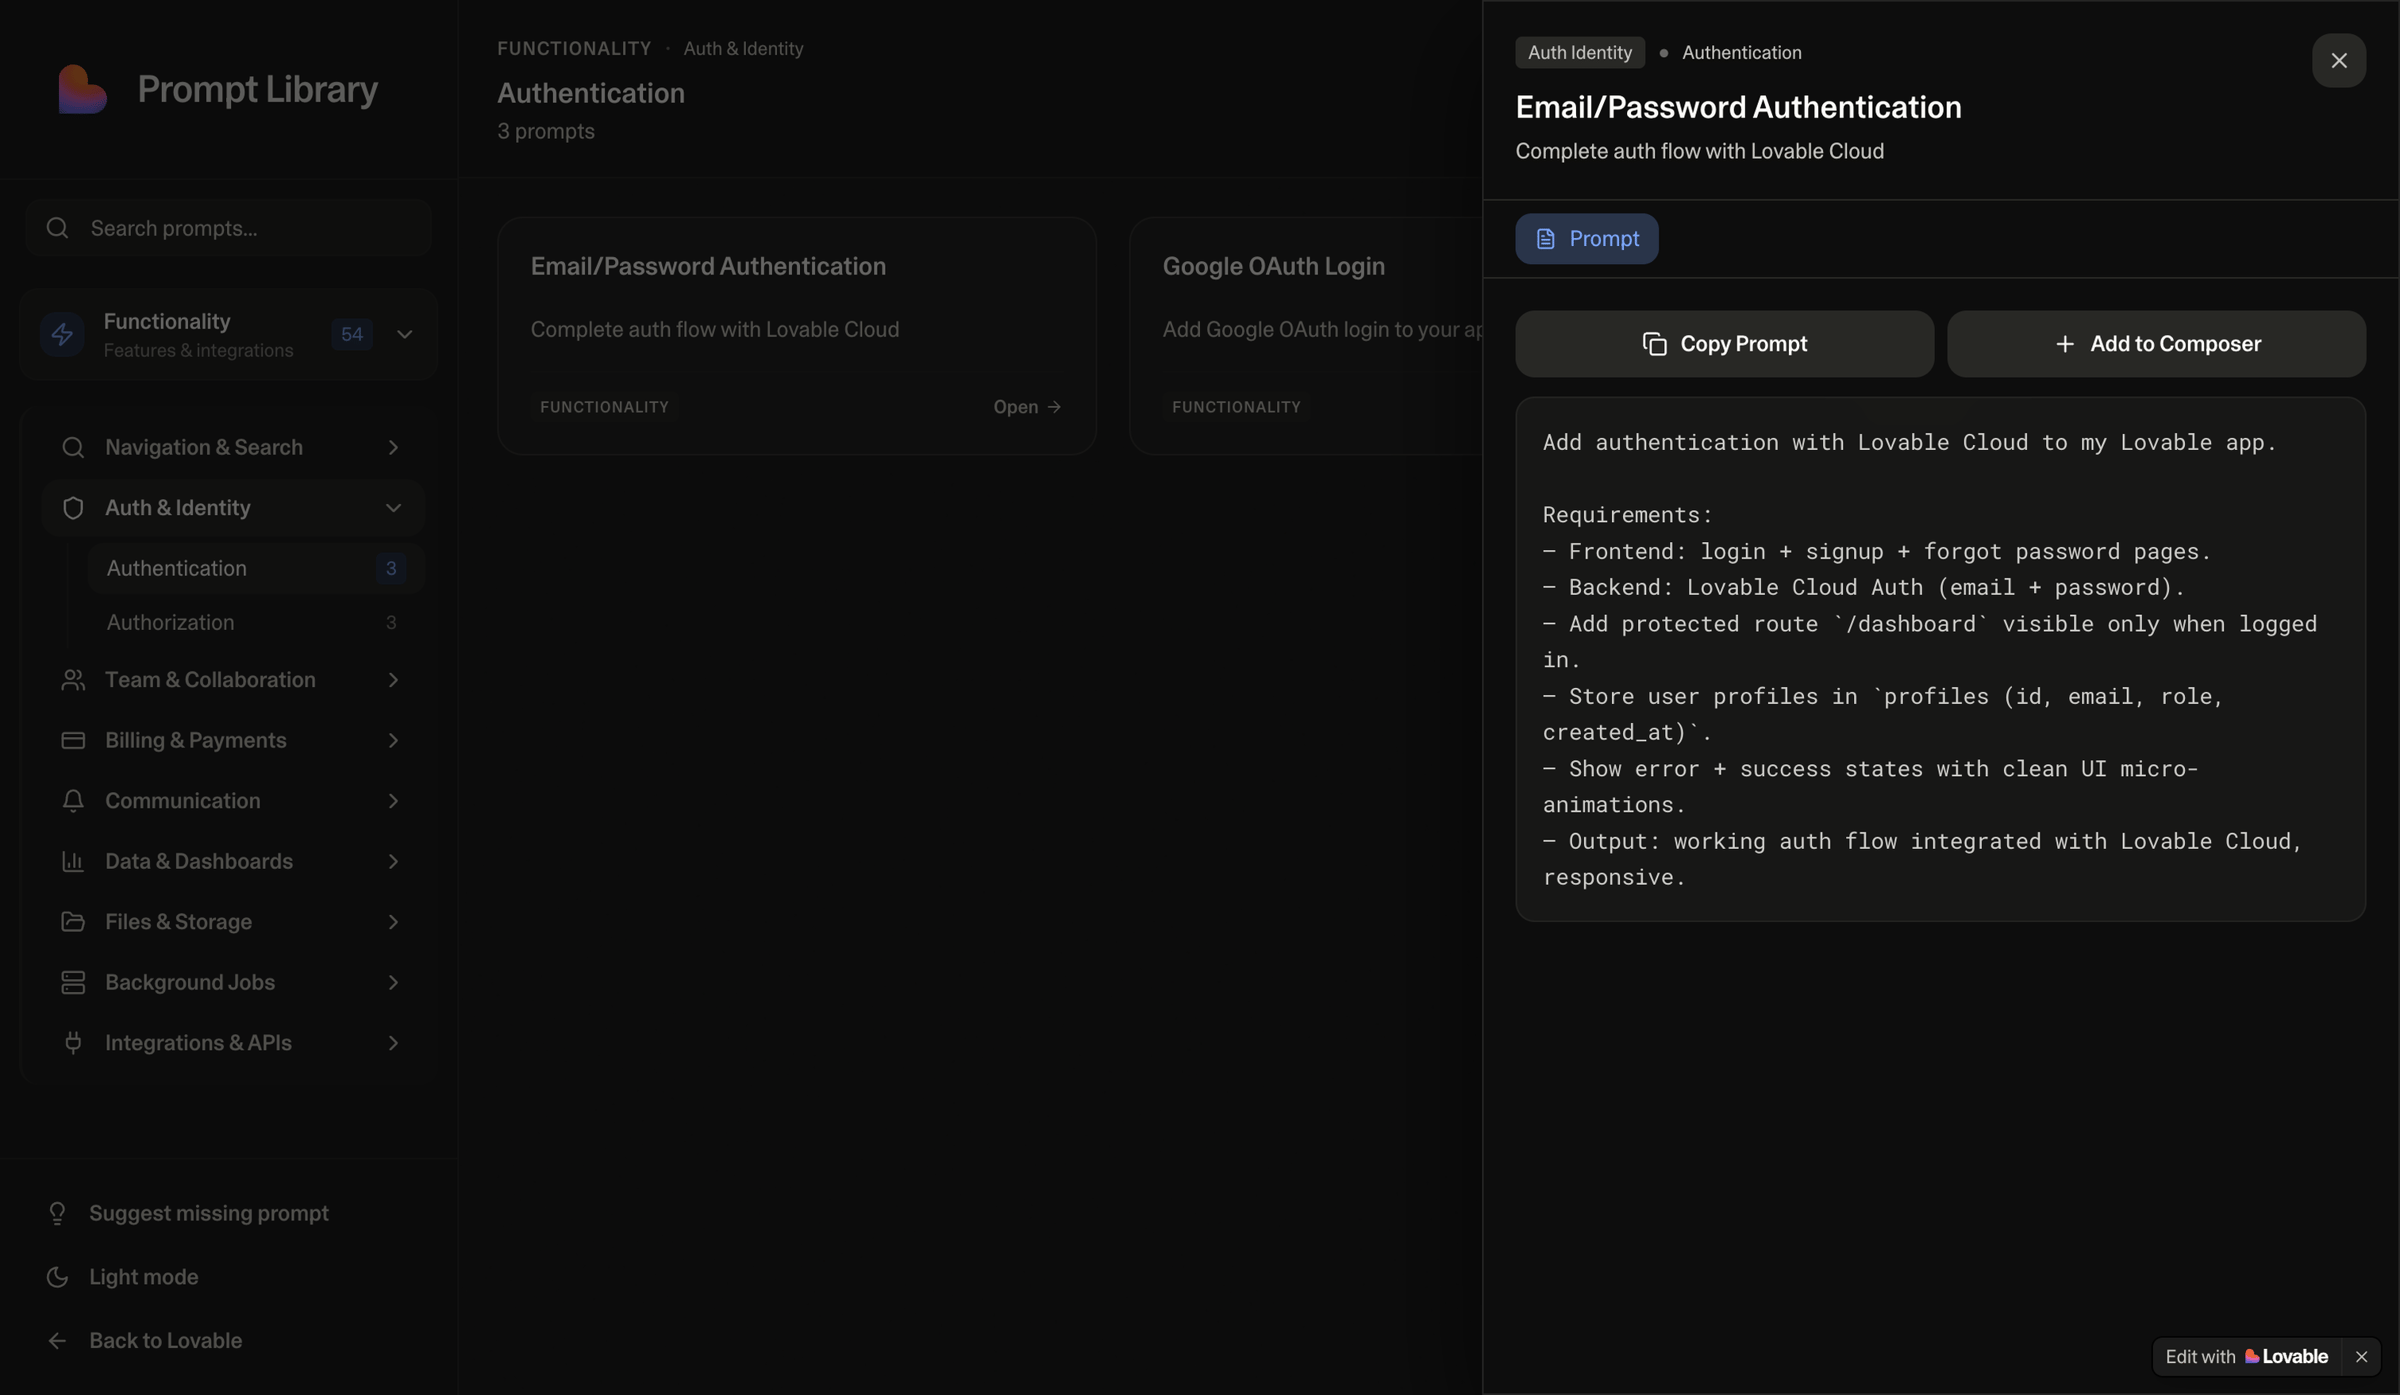Expand Team & Collaboration section
Image resolution: width=2400 pixels, height=1395 pixels.
(393, 680)
